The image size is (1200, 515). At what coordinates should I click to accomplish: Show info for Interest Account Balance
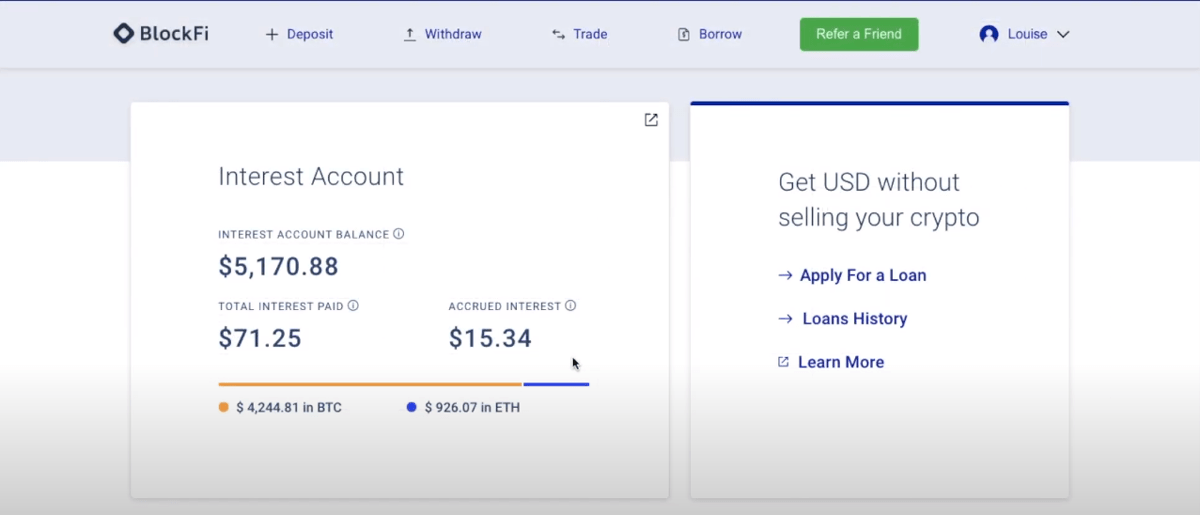tap(399, 234)
